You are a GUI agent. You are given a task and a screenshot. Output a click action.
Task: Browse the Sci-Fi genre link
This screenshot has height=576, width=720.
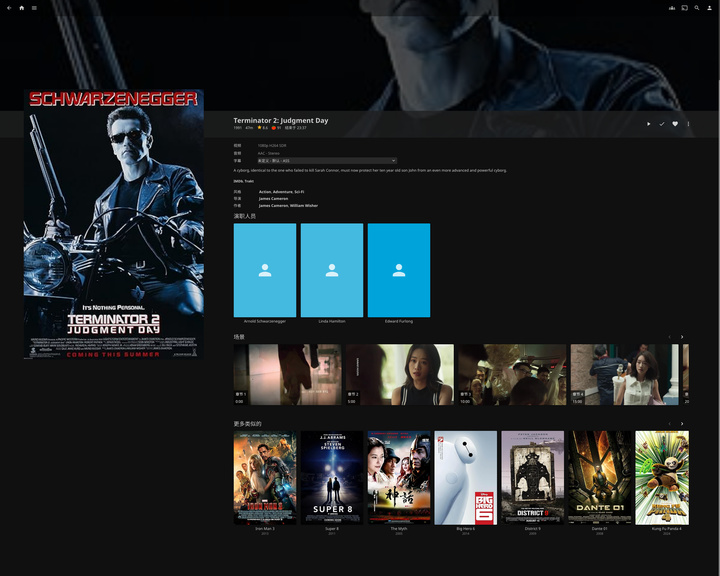tap(299, 192)
